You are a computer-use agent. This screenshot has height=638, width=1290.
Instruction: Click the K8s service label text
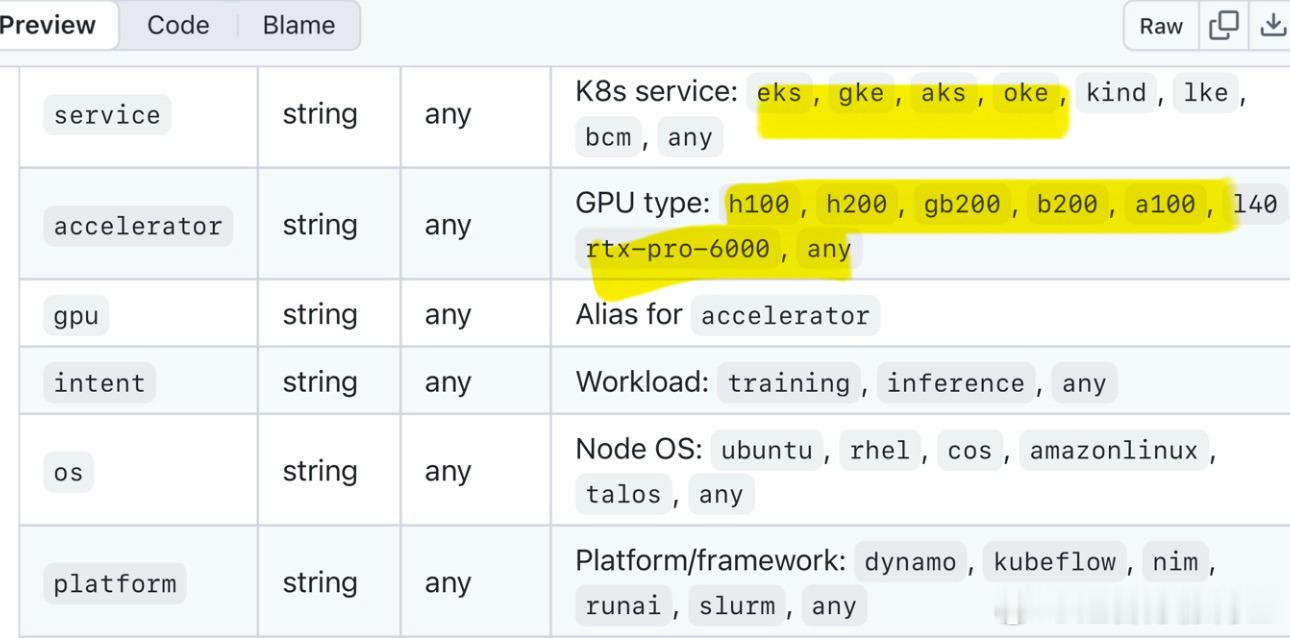coord(656,92)
